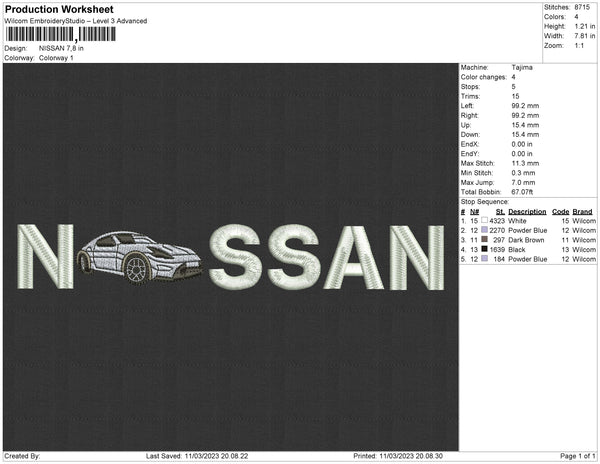Click the Min Stitch value '0.3 mm'
Image resolution: width=600 pixels, height=464 pixels.
(x=523, y=173)
